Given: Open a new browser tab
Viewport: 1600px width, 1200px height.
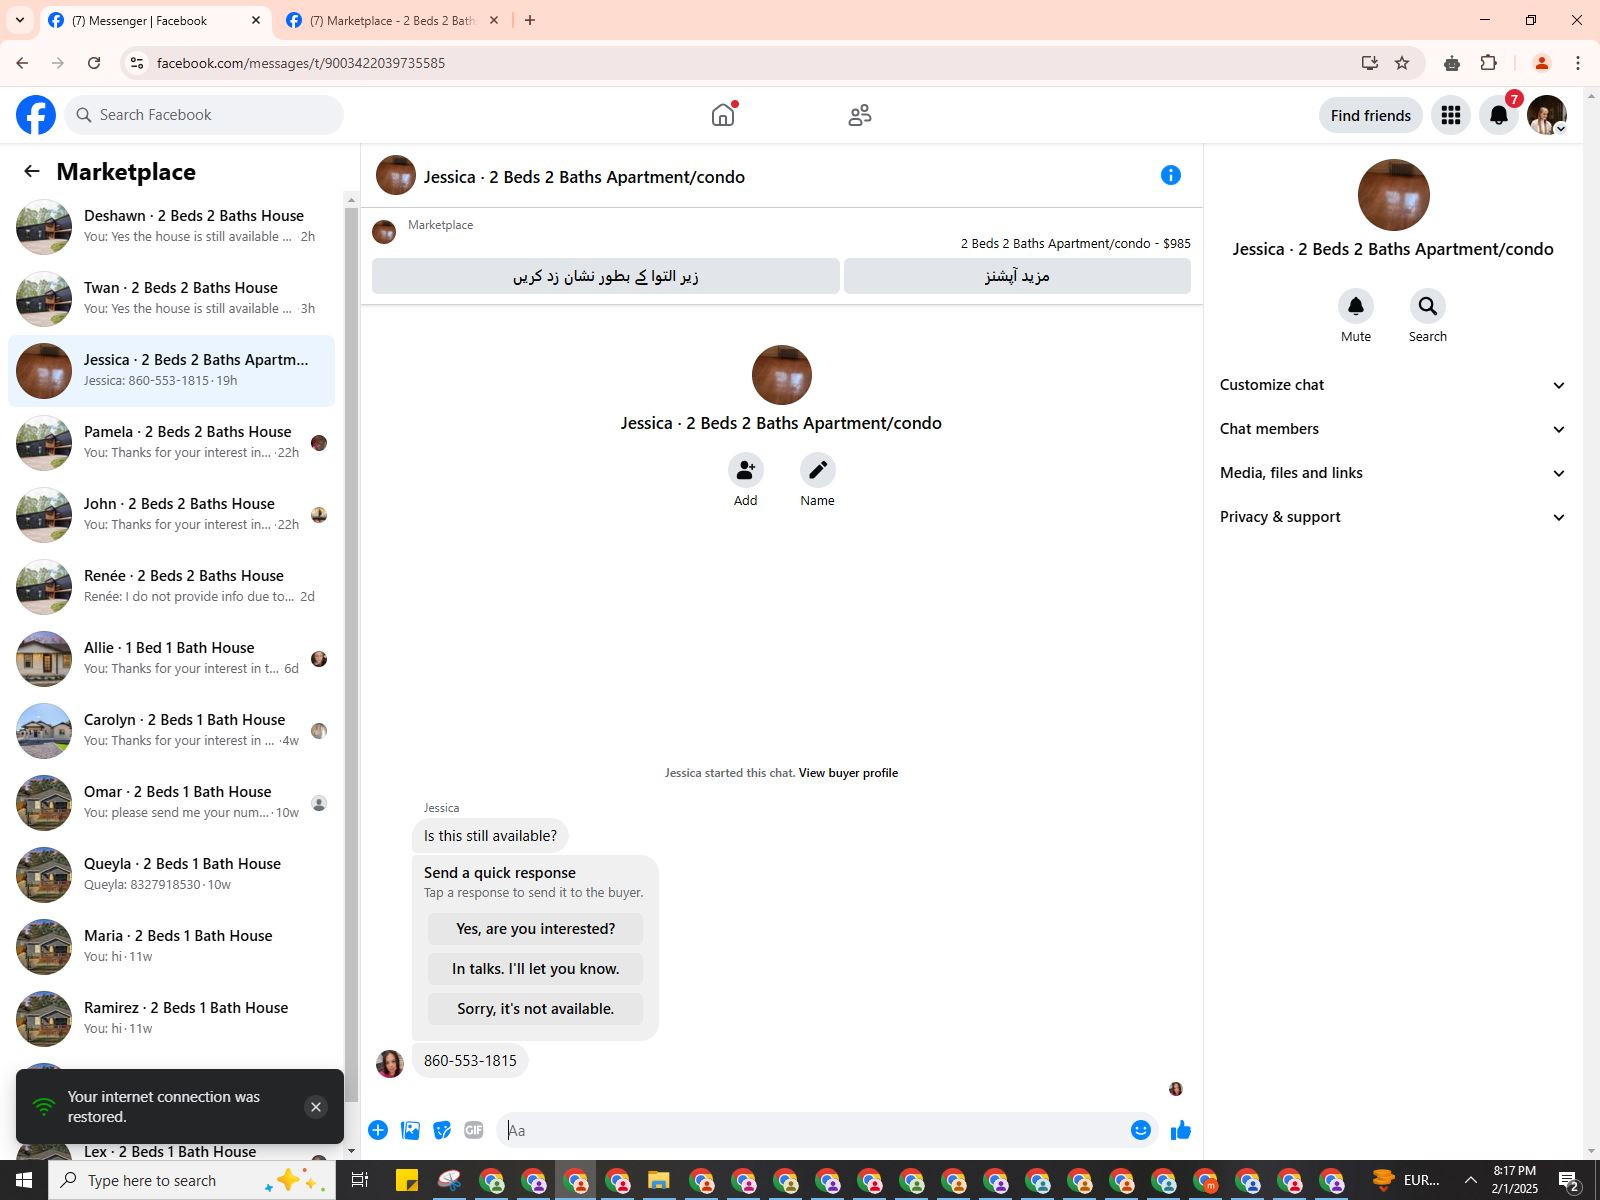Looking at the screenshot, I should tap(530, 20).
